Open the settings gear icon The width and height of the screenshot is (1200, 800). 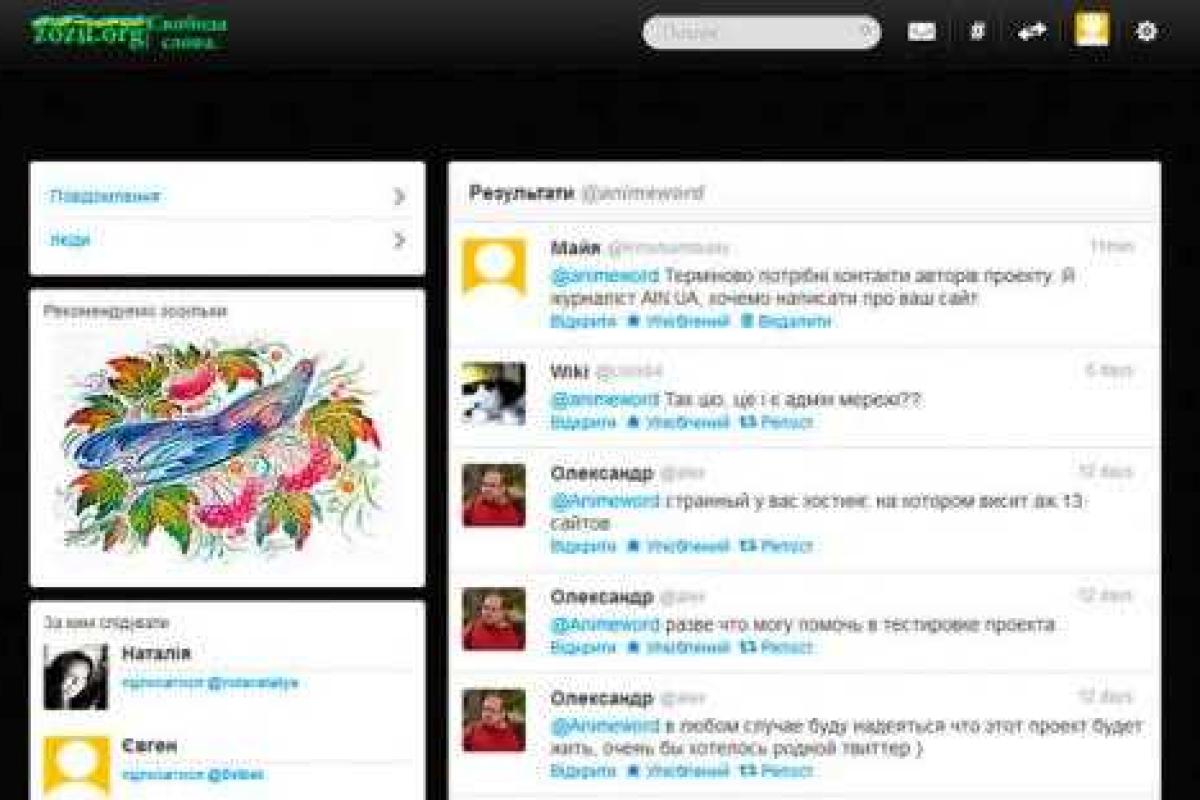click(1146, 32)
